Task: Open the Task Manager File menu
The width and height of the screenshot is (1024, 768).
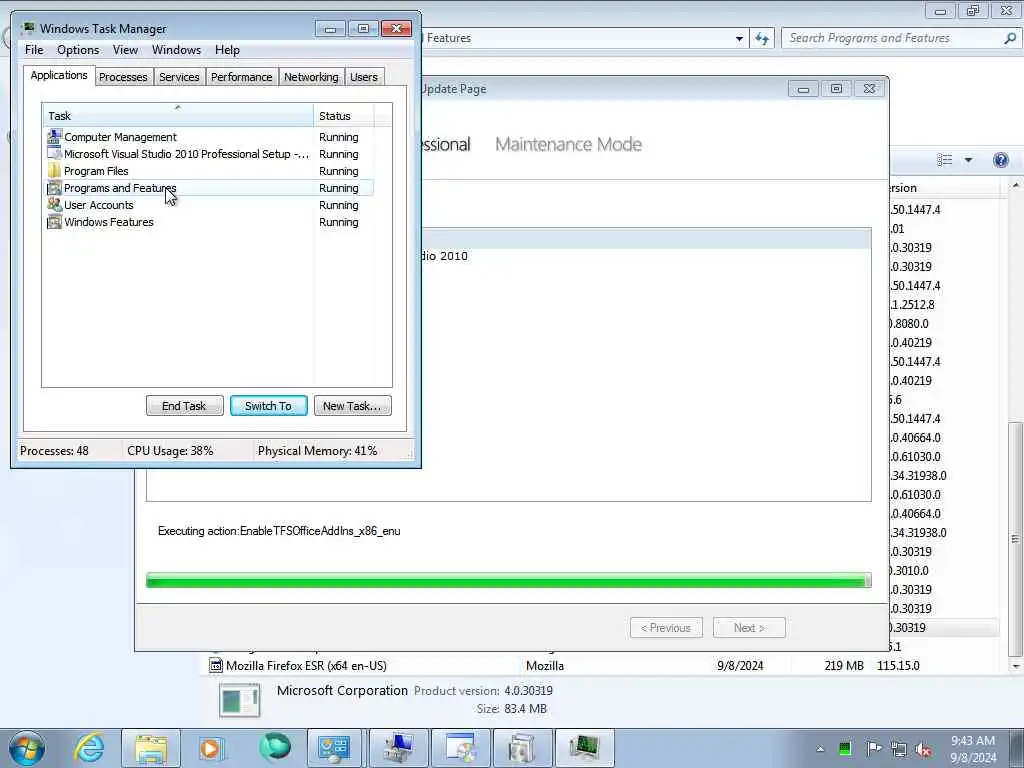Action: pos(34,50)
